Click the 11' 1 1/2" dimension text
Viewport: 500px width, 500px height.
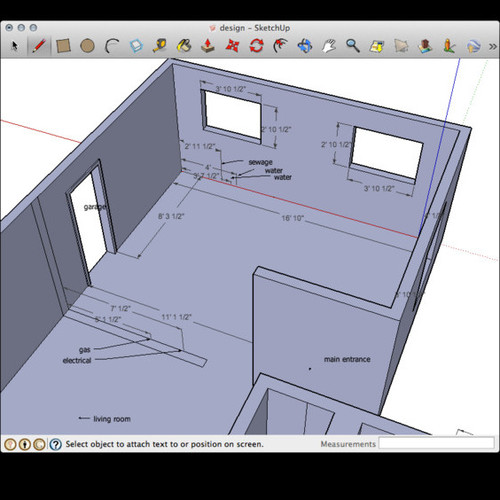(x=176, y=317)
